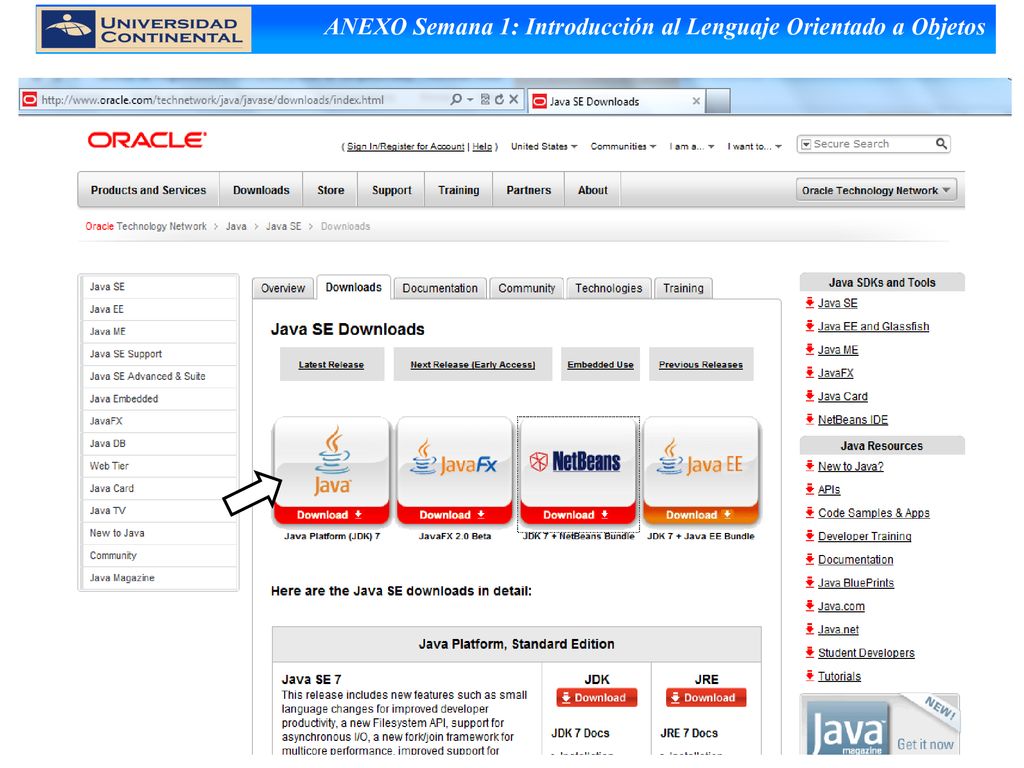The image size is (1024, 768).
Task: Click the Java SE breadcrumb link
Action: coord(283,226)
